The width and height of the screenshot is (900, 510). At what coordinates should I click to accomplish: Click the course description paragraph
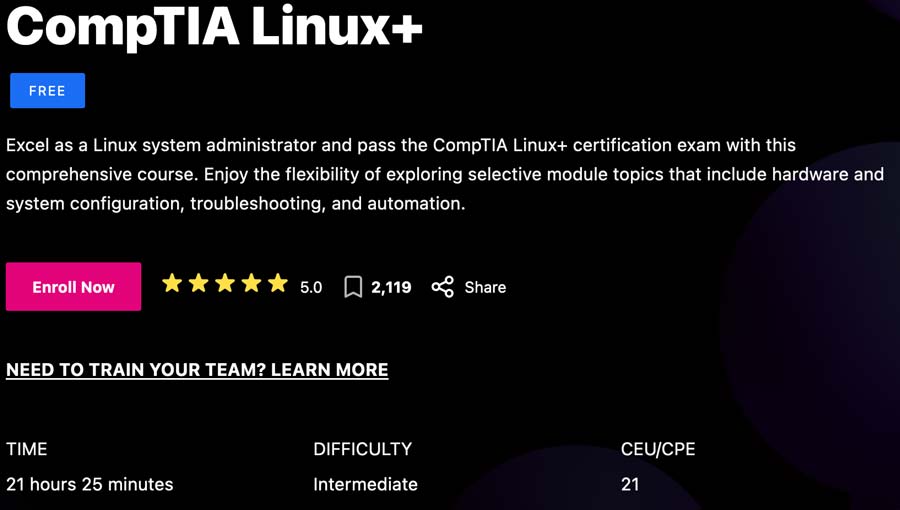click(445, 174)
